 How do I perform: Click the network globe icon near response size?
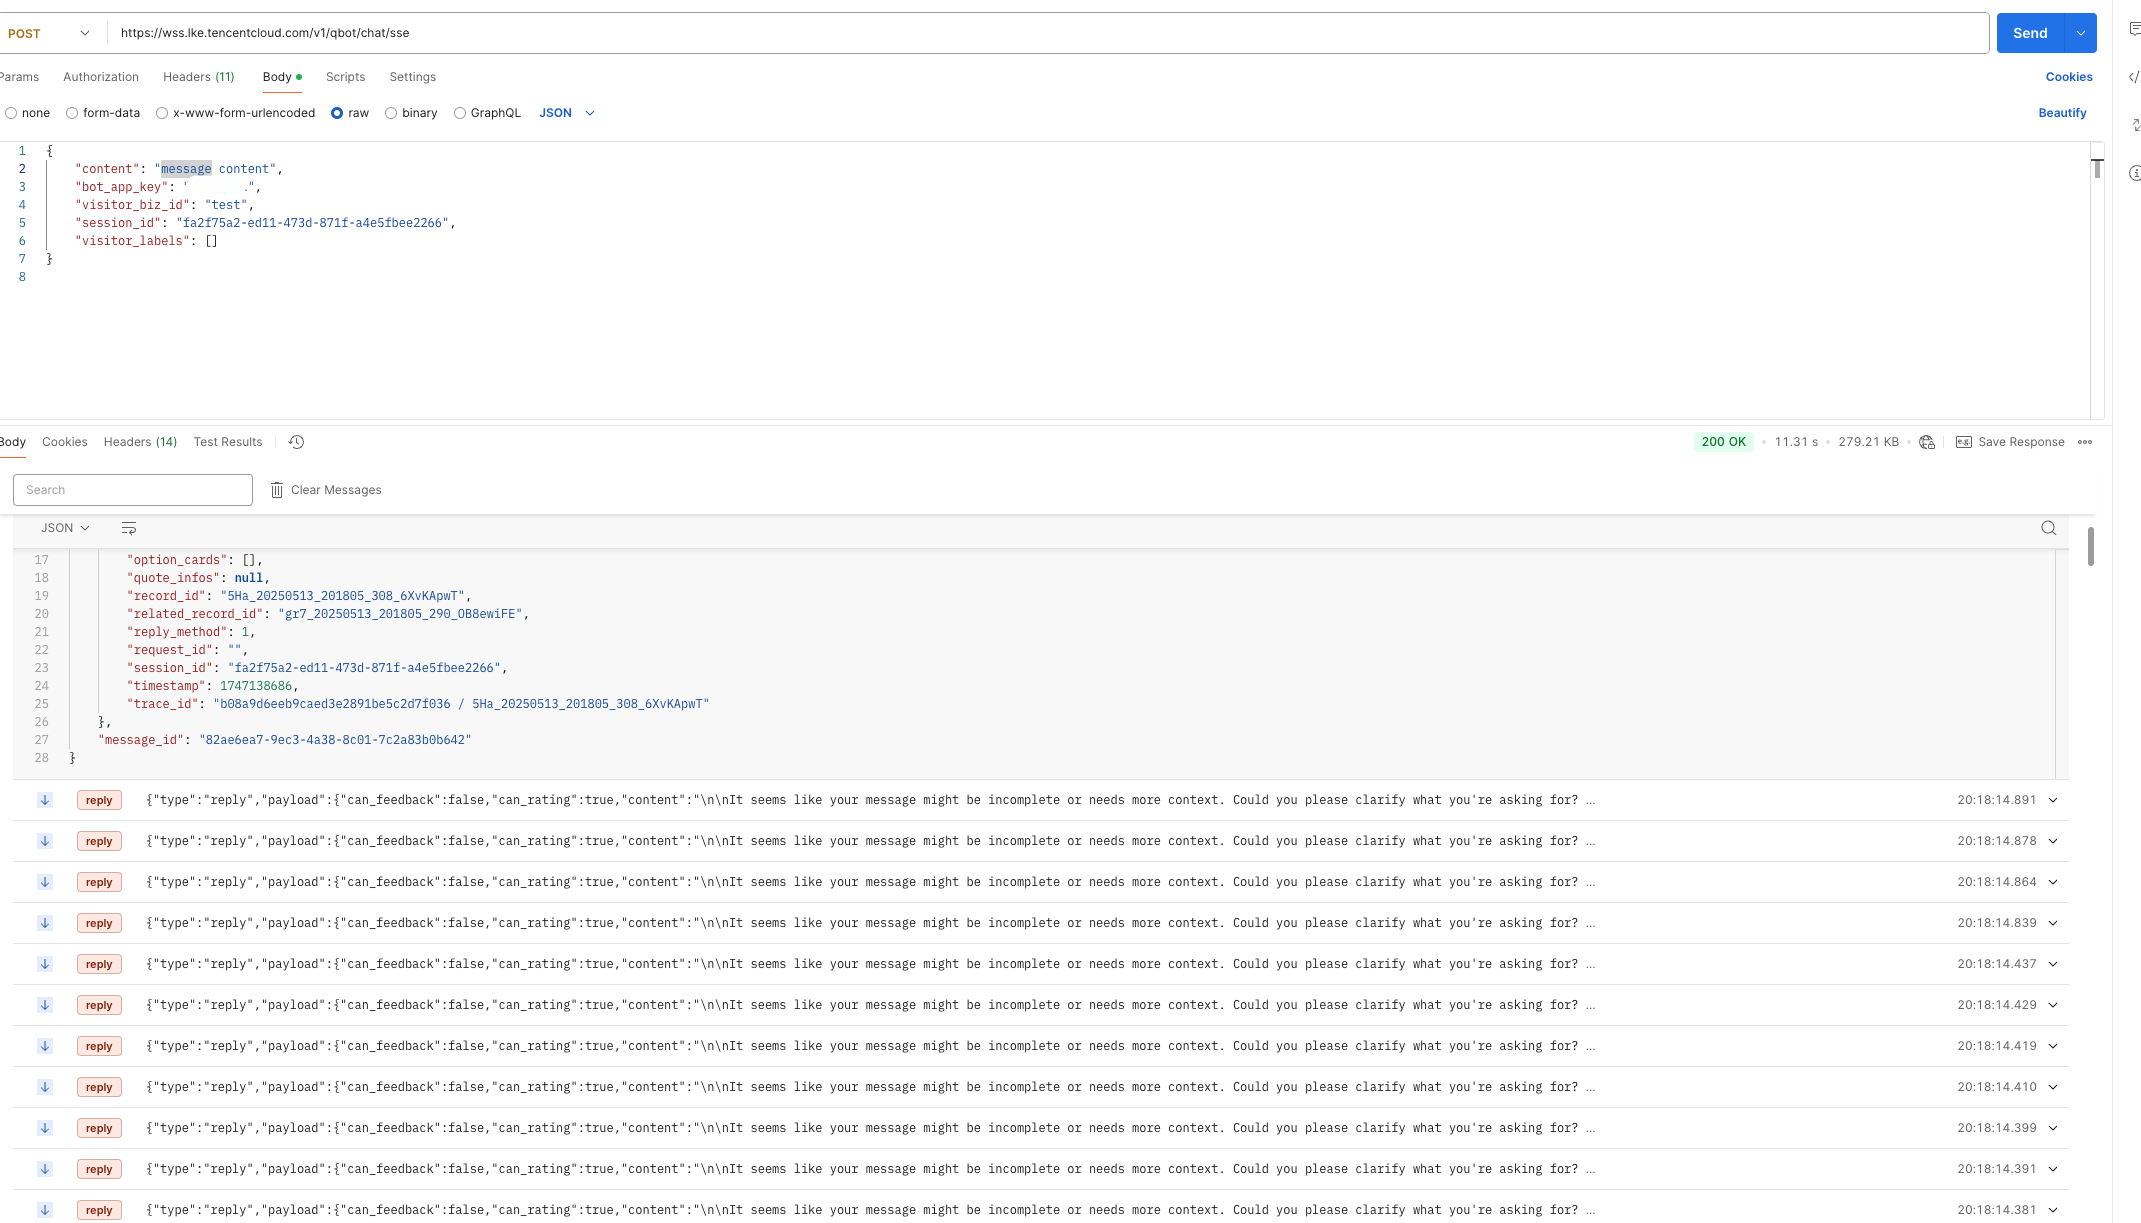pos(1927,442)
